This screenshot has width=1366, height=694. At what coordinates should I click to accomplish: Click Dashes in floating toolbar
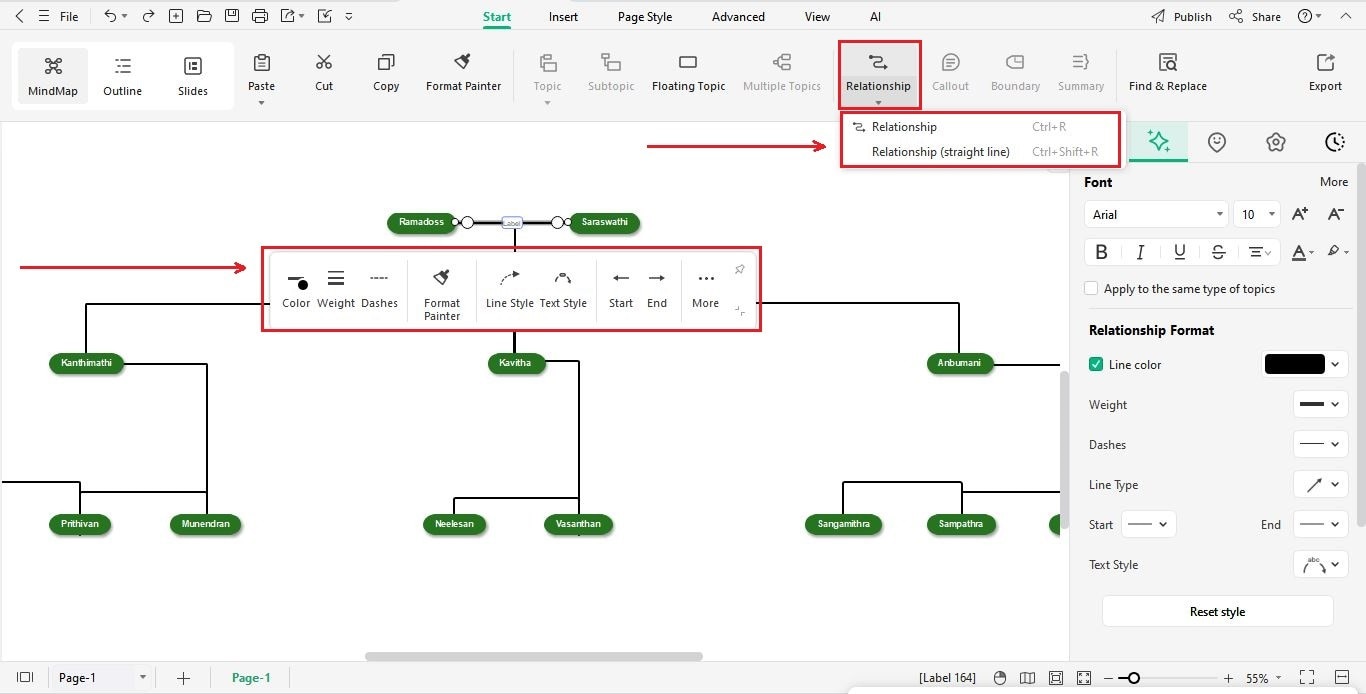pos(379,289)
